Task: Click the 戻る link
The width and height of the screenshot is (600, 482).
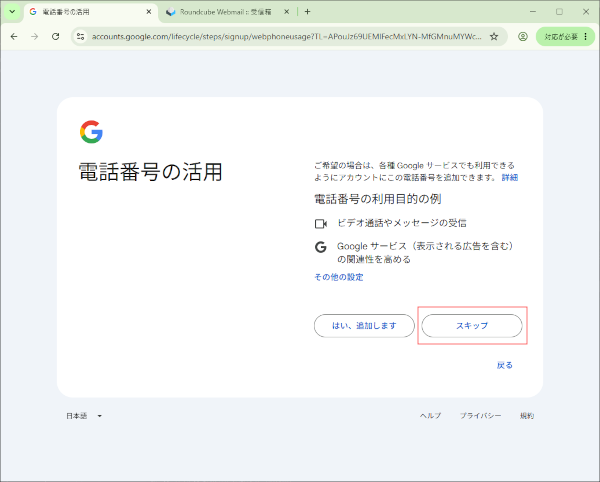Action: 504,365
